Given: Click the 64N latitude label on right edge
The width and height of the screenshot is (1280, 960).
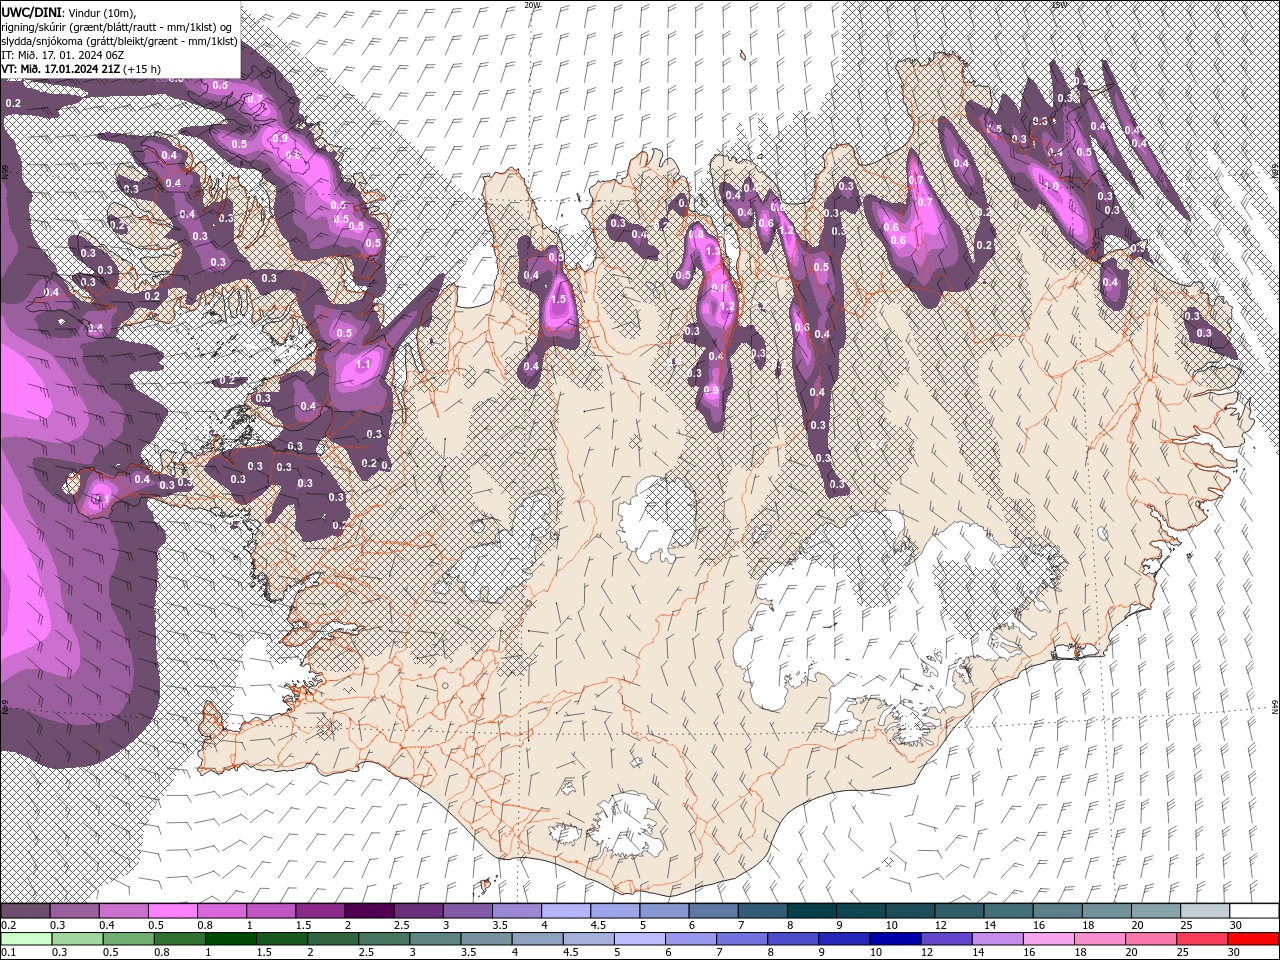Looking at the screenshot, I should (x=1274, y=707).
